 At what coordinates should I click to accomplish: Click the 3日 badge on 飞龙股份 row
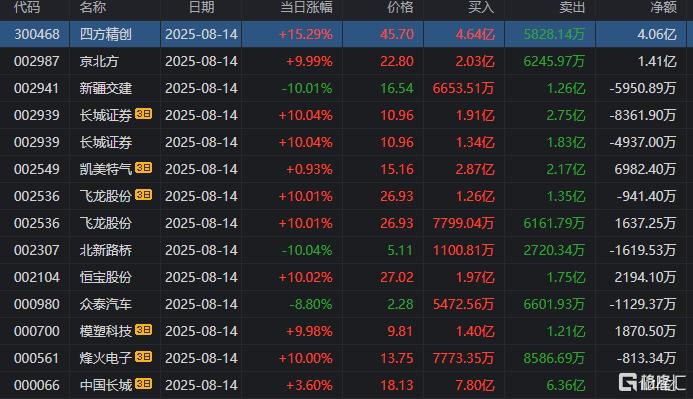tap(143, 194)
